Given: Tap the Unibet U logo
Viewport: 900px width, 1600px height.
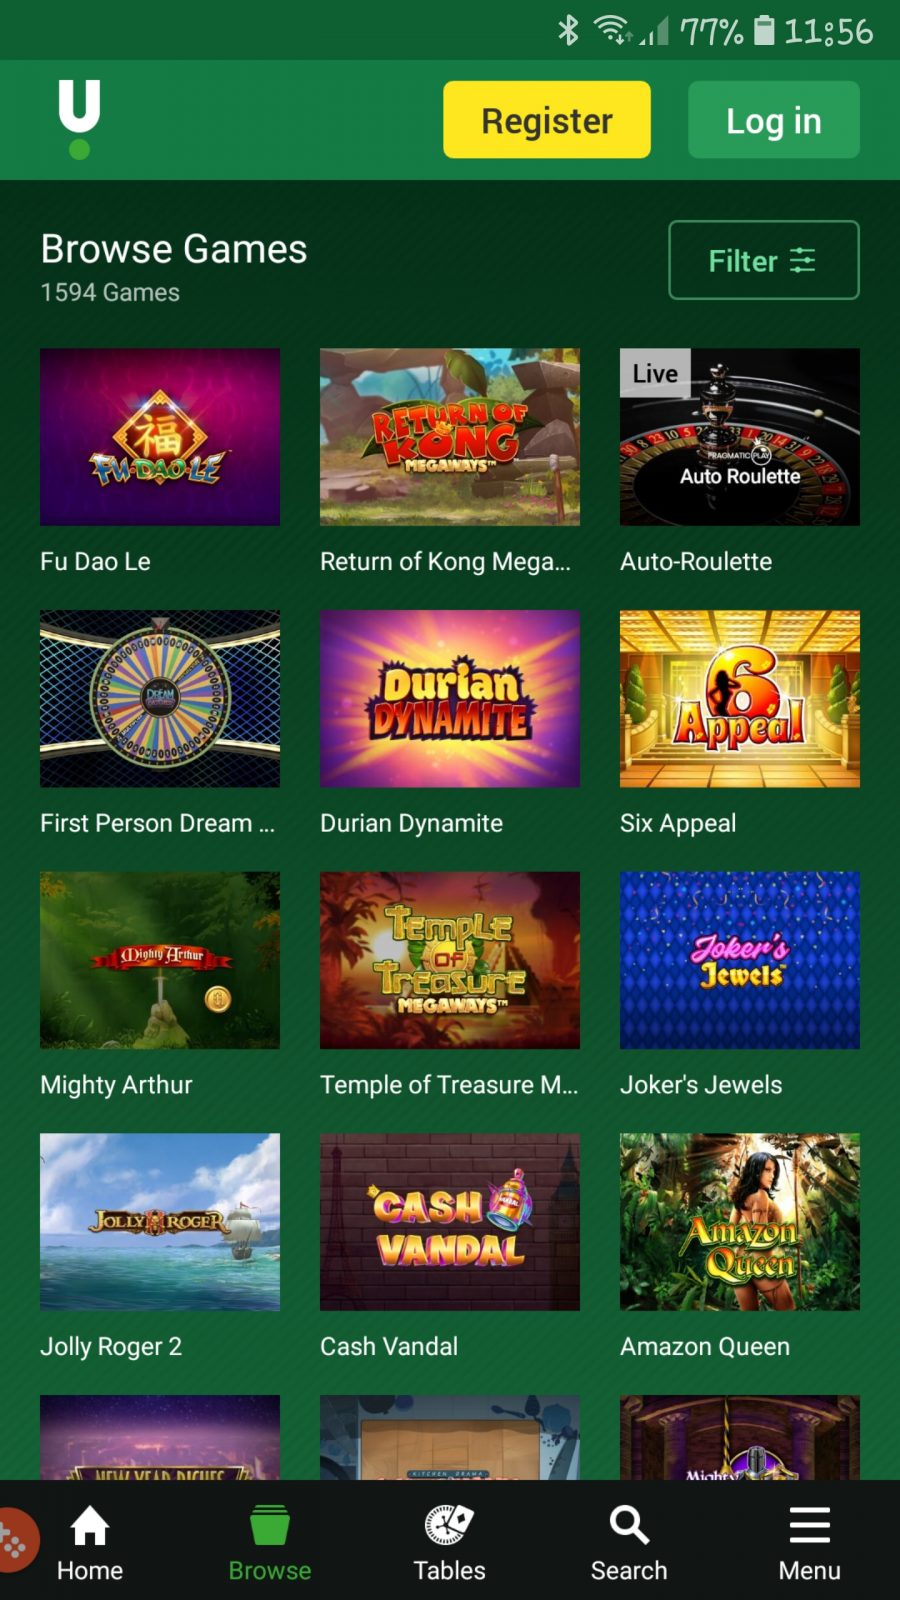Looking at the screenshot, I should 79,119.
